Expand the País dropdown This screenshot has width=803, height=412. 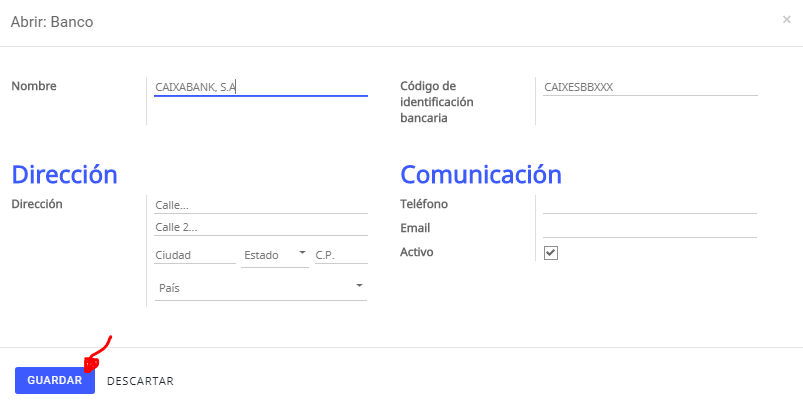(261, 288)
